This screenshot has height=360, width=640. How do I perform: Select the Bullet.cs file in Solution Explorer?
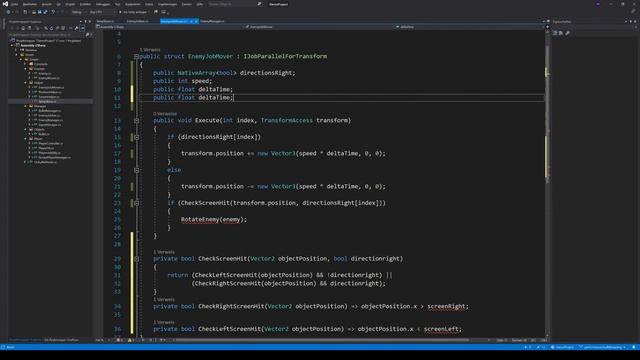coord(44,134)
